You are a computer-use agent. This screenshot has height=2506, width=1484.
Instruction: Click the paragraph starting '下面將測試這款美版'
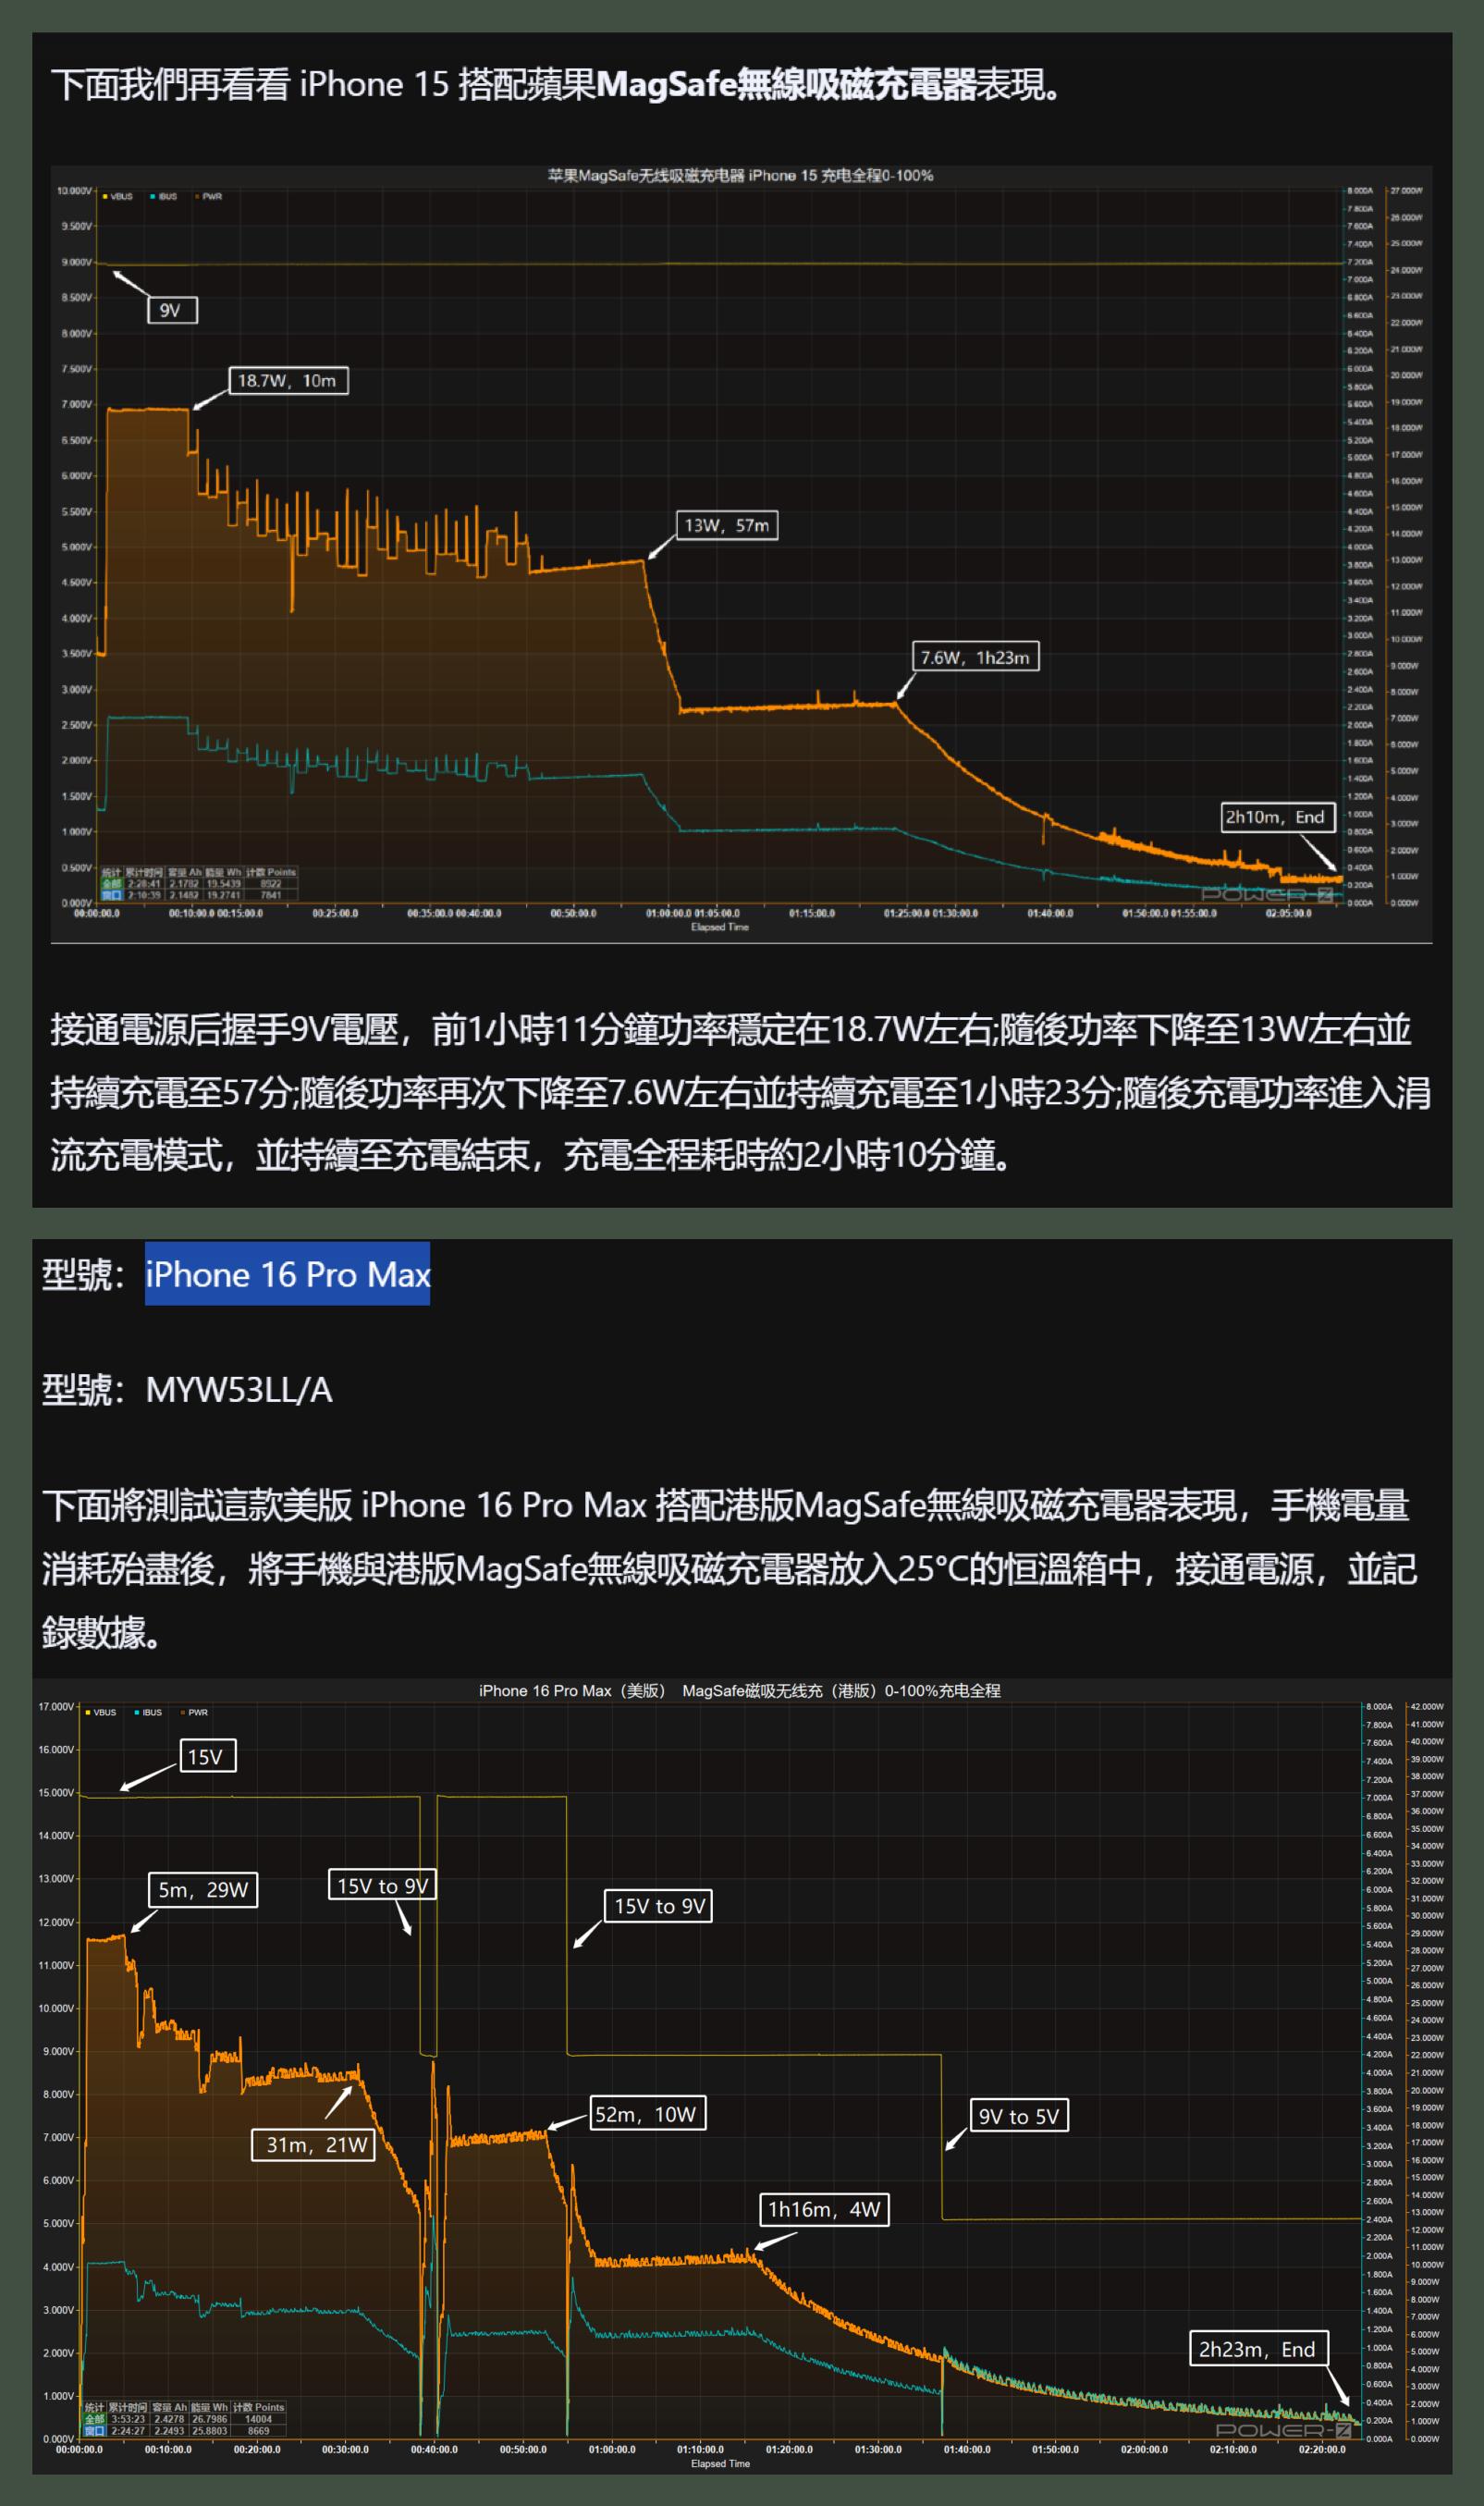729,1569
